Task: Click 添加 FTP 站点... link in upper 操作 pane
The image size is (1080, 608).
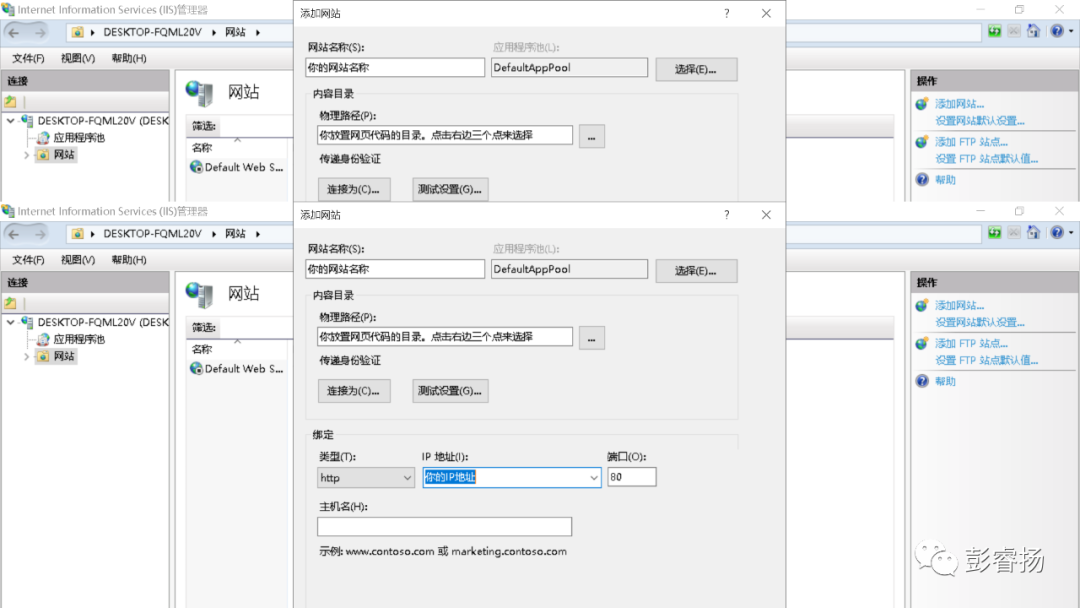Action: (x=971, y=142)
